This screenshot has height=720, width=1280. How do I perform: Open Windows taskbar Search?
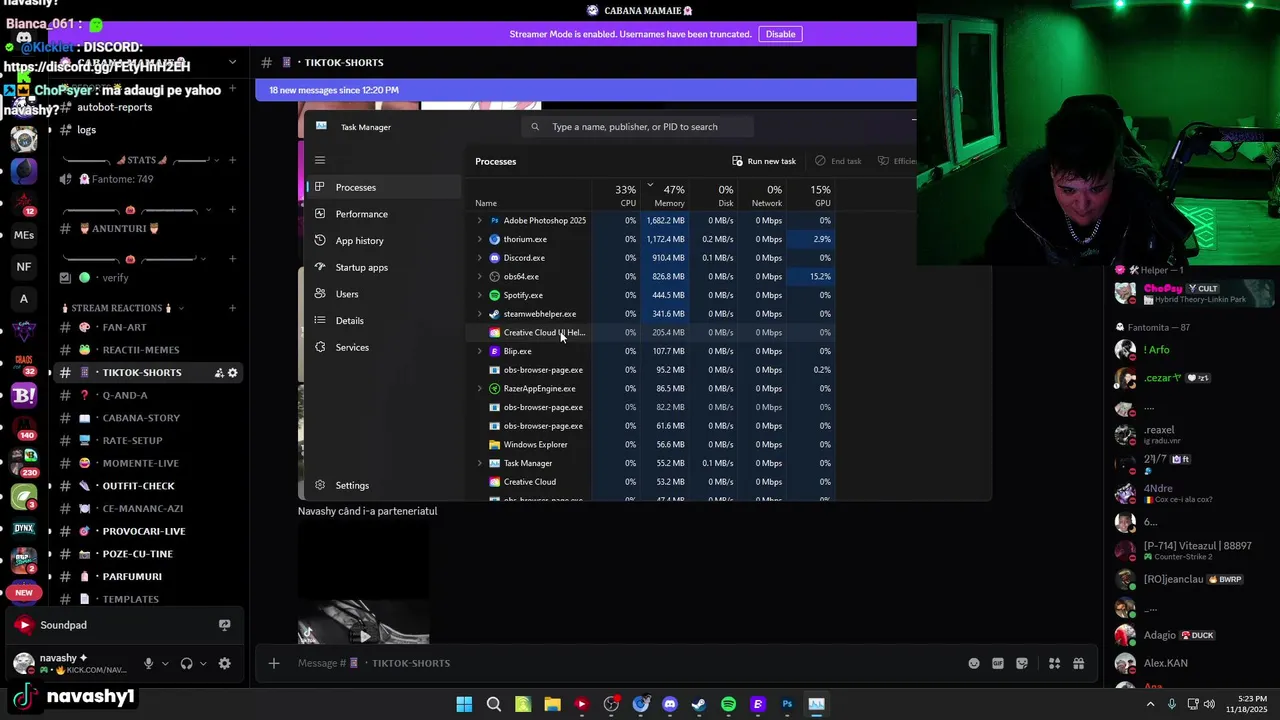point(493,704)
